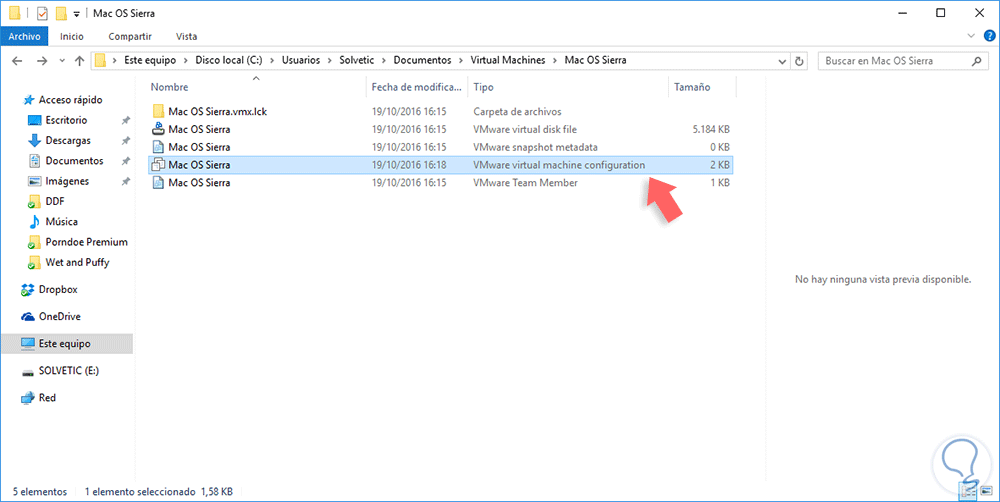The width and height of the screenshot is (1000, 502).
Task: Switch to the Inicio tab
Action: pyautogui.click(x=71, y=36)
